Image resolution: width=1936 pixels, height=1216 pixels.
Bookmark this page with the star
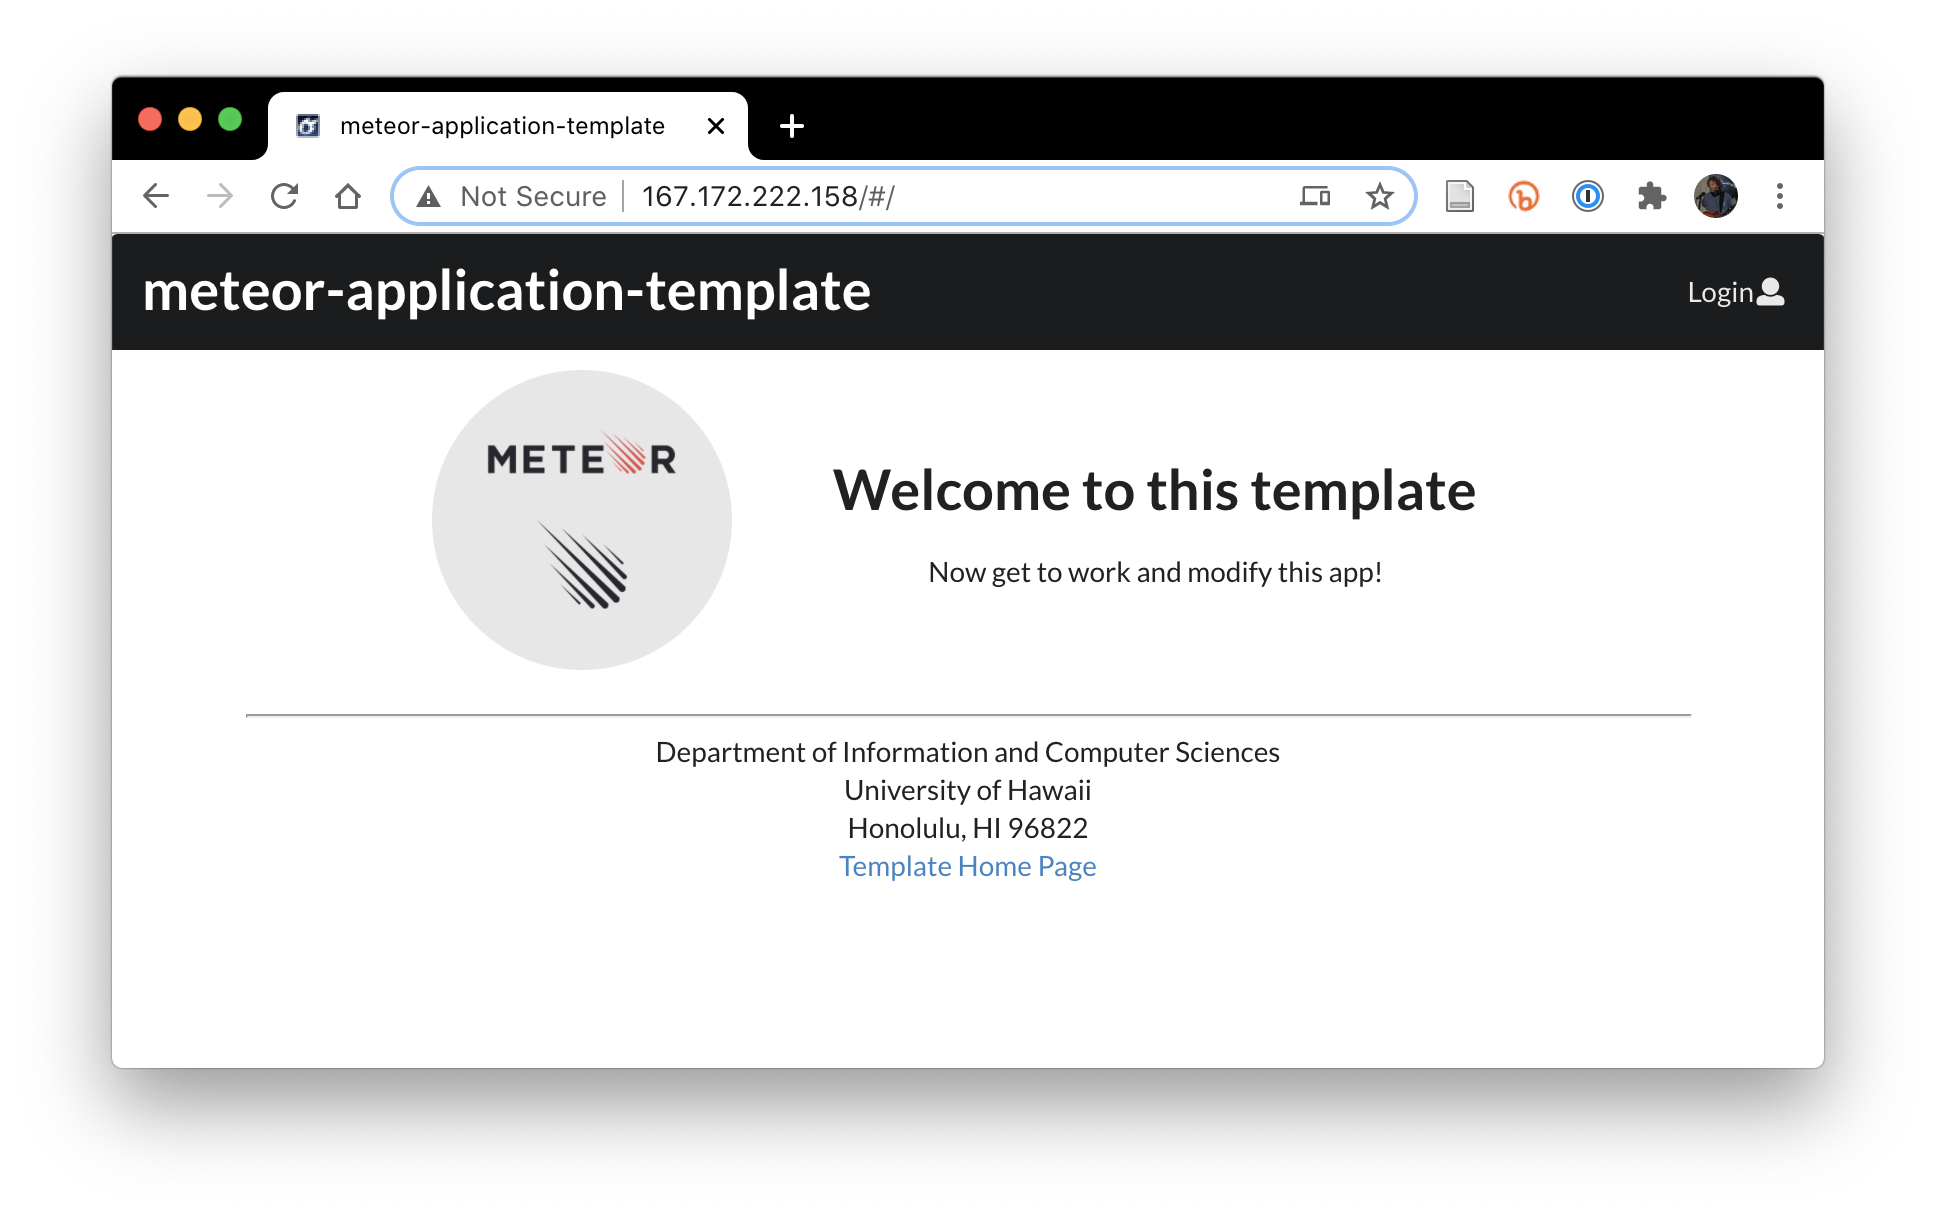[x=1379, y=196]
